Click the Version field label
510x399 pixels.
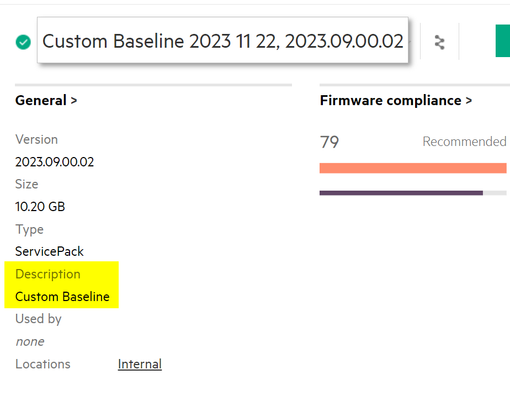(x=37, y=139)
